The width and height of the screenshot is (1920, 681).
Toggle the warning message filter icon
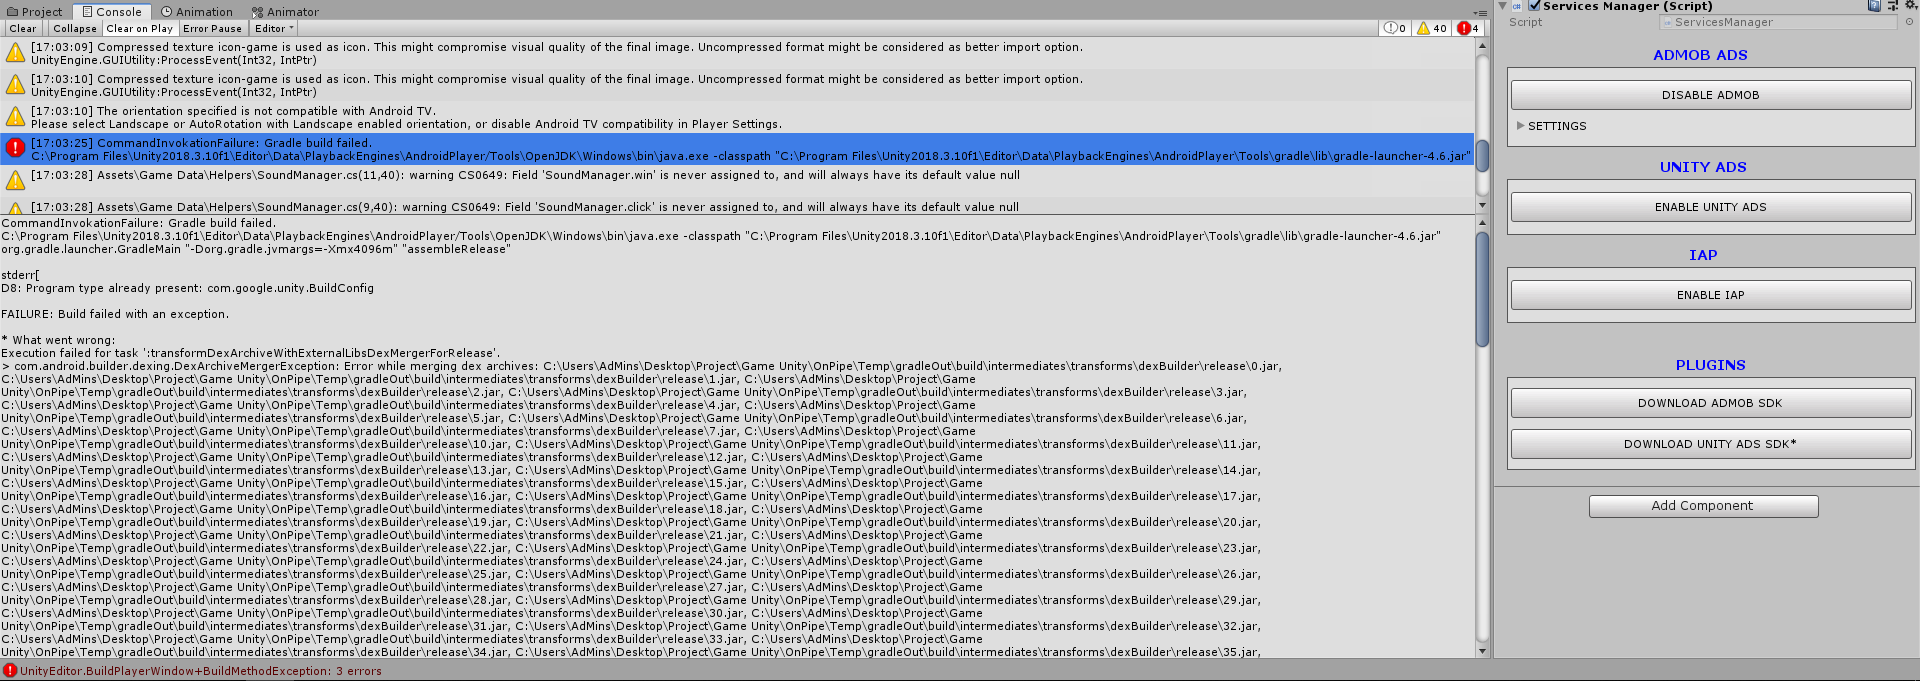[1431, 28]
